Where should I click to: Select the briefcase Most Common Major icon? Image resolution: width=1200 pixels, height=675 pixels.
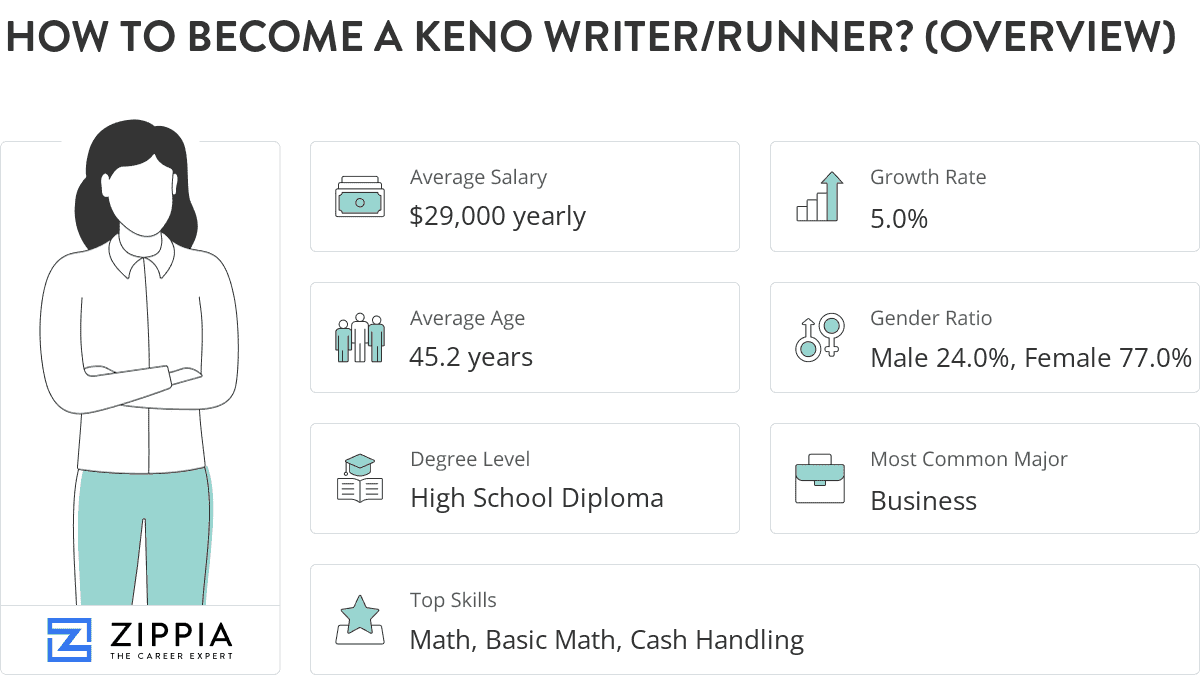820,478
